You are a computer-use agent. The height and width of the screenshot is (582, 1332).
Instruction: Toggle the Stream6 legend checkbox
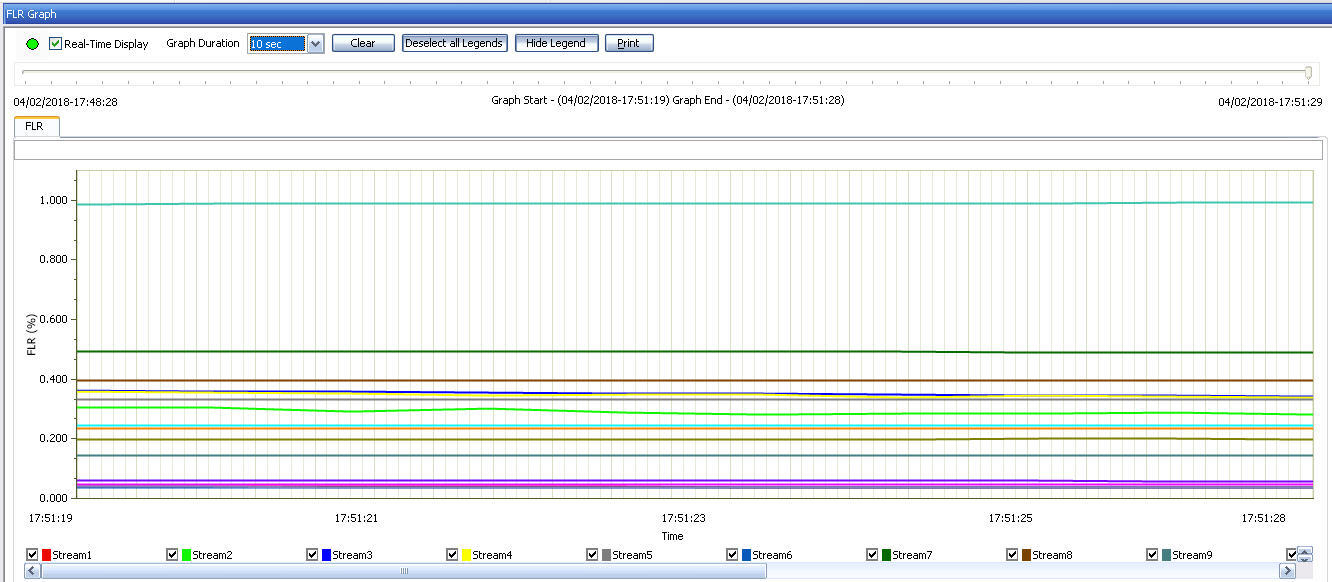(x=733, y=555)
